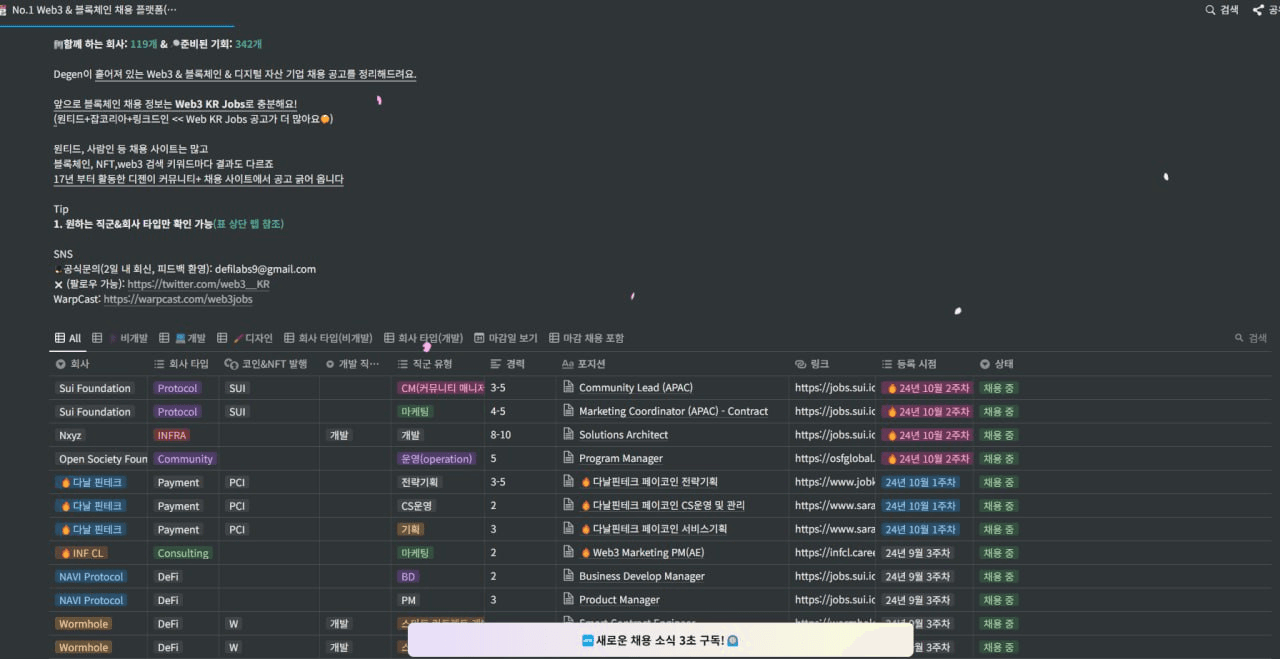The image size is (1280, 659).
Task: Click the 운영(operation) job type tag
Action: click(435, 459)
